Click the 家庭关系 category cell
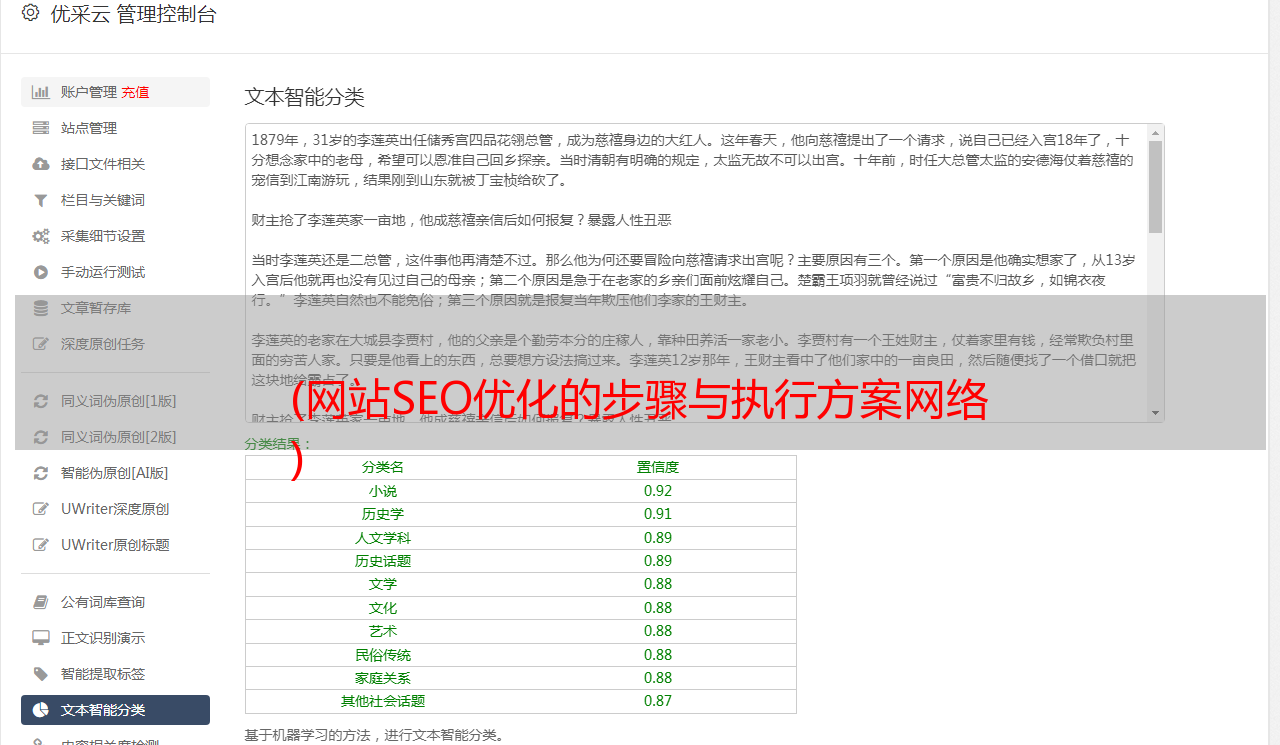 click(383, 678)
